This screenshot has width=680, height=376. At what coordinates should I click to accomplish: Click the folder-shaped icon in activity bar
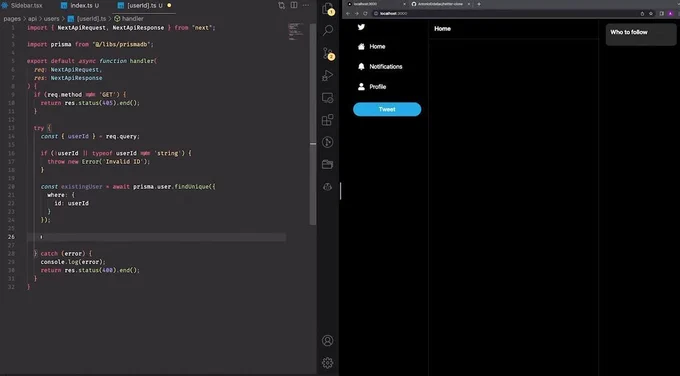tap(328, 164)
